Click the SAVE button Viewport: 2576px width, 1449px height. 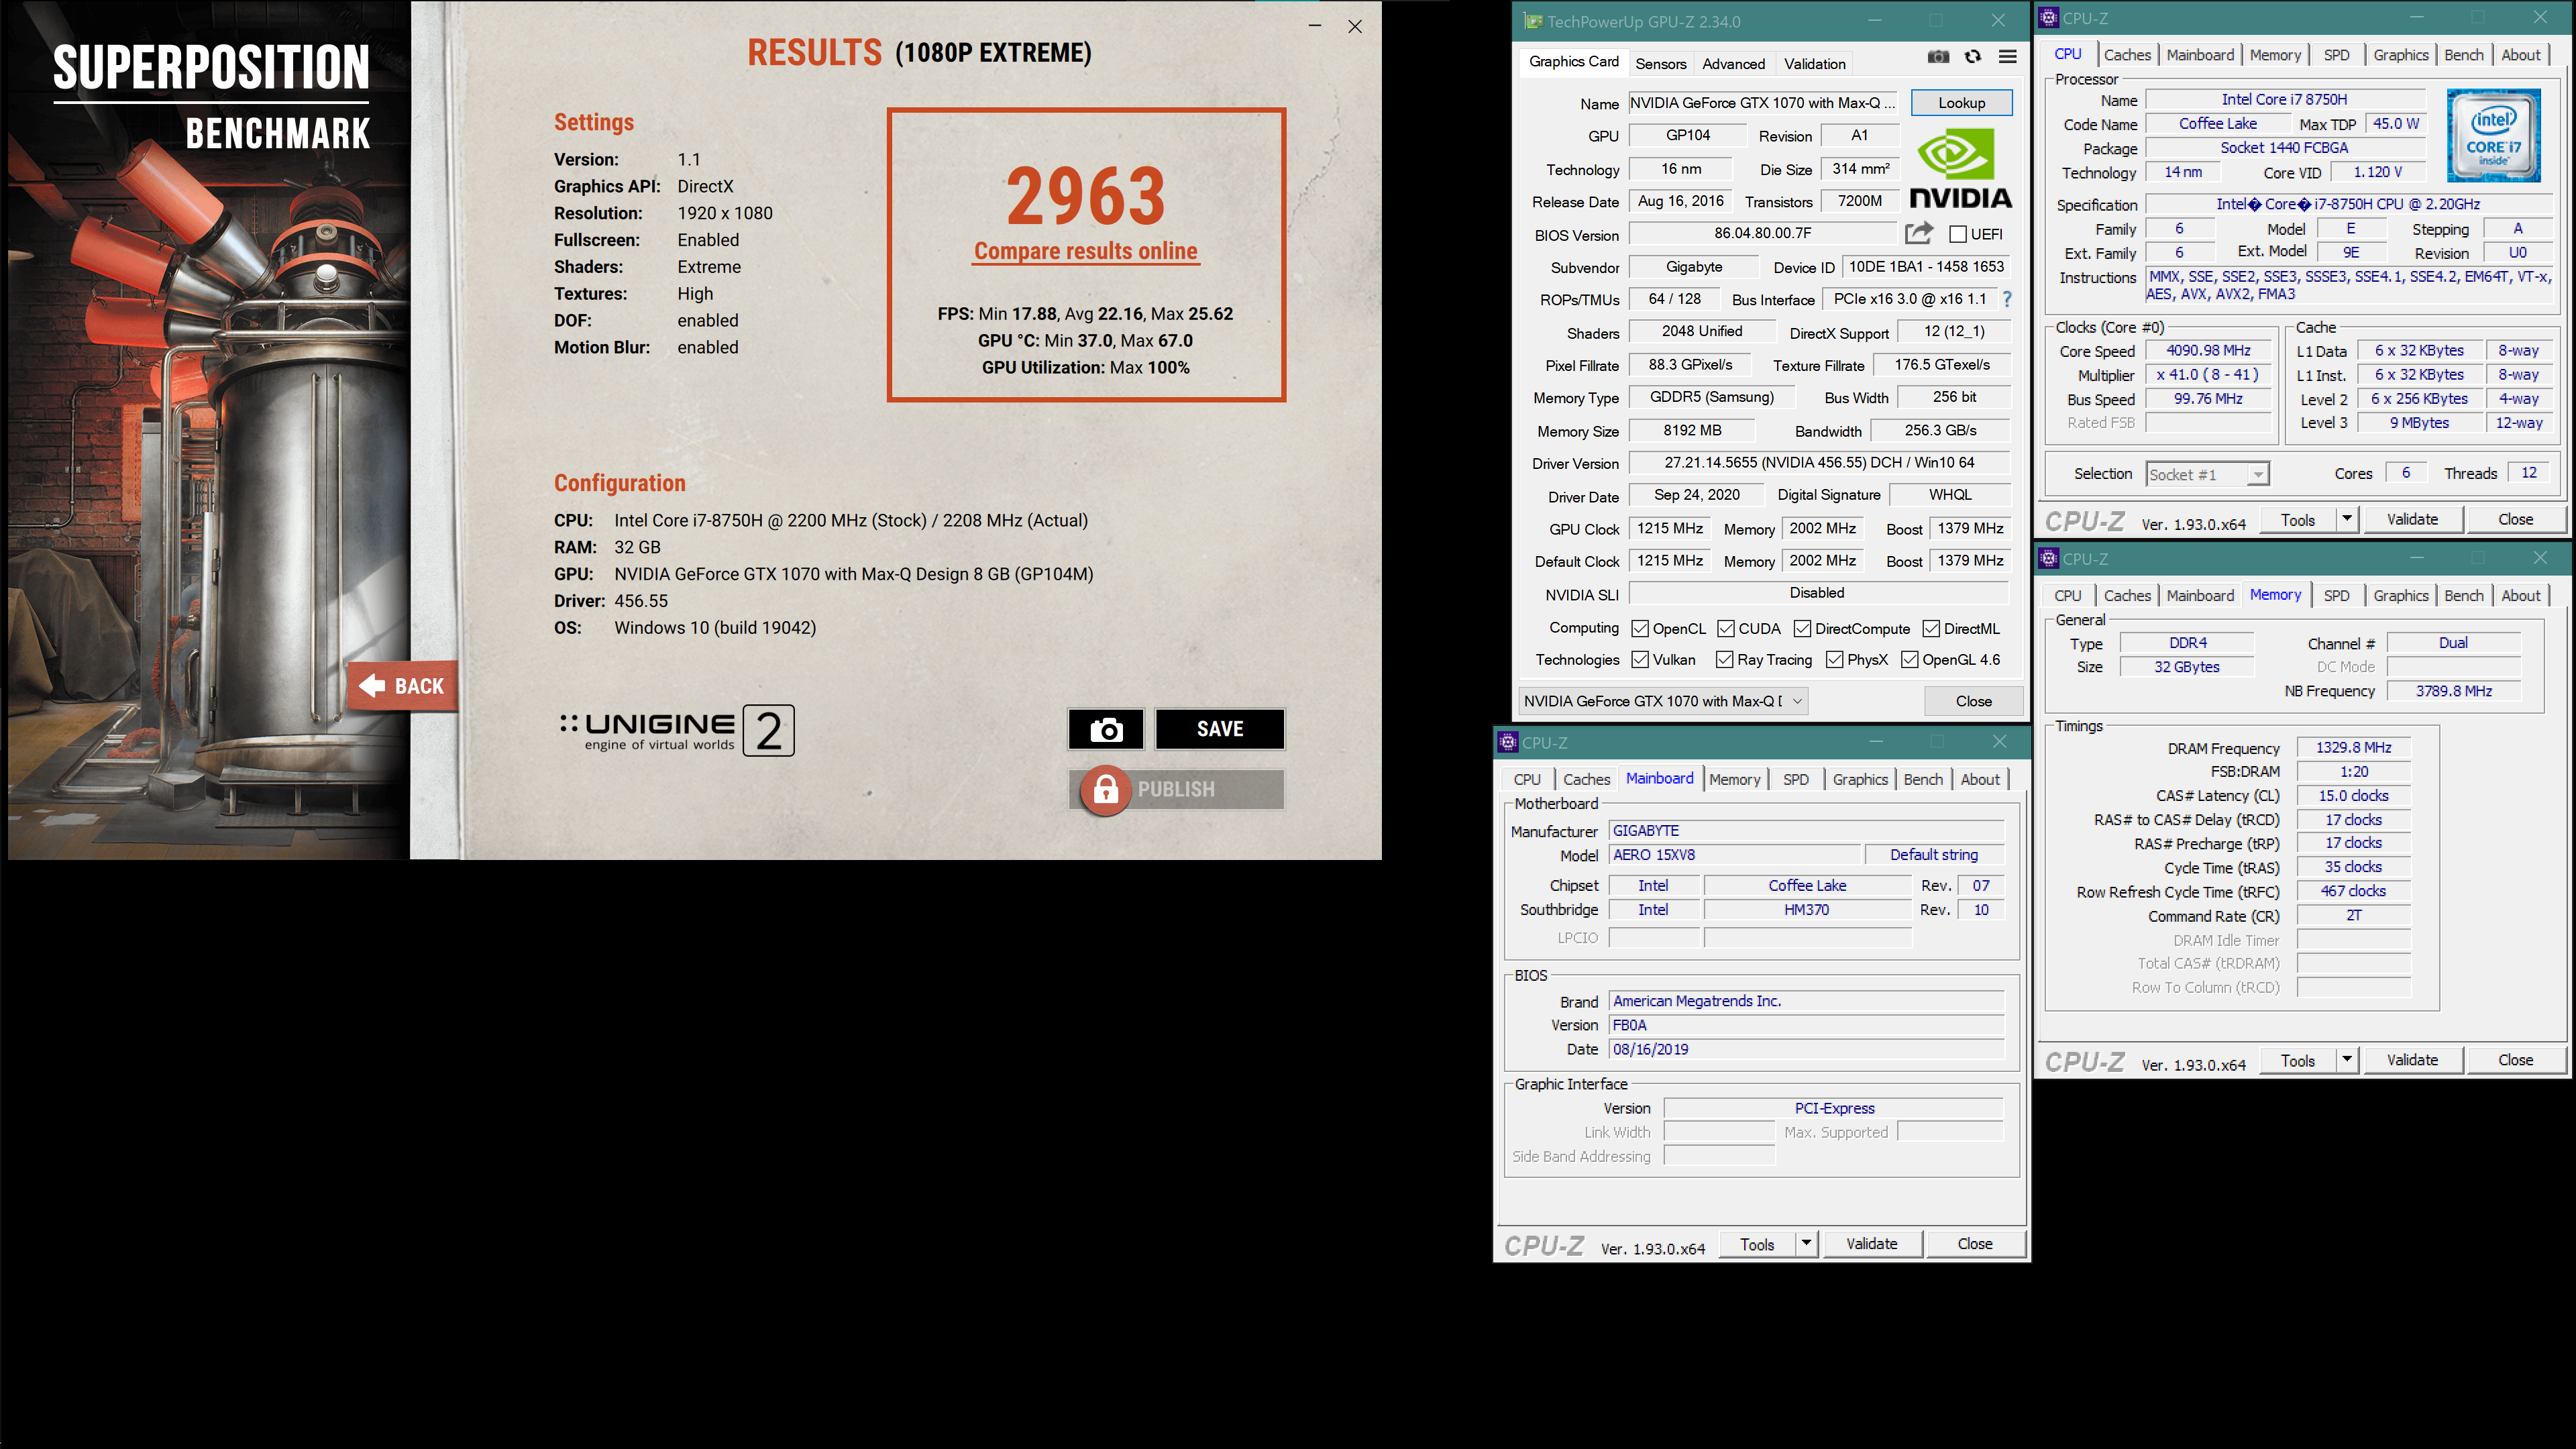pos(1220,729)
